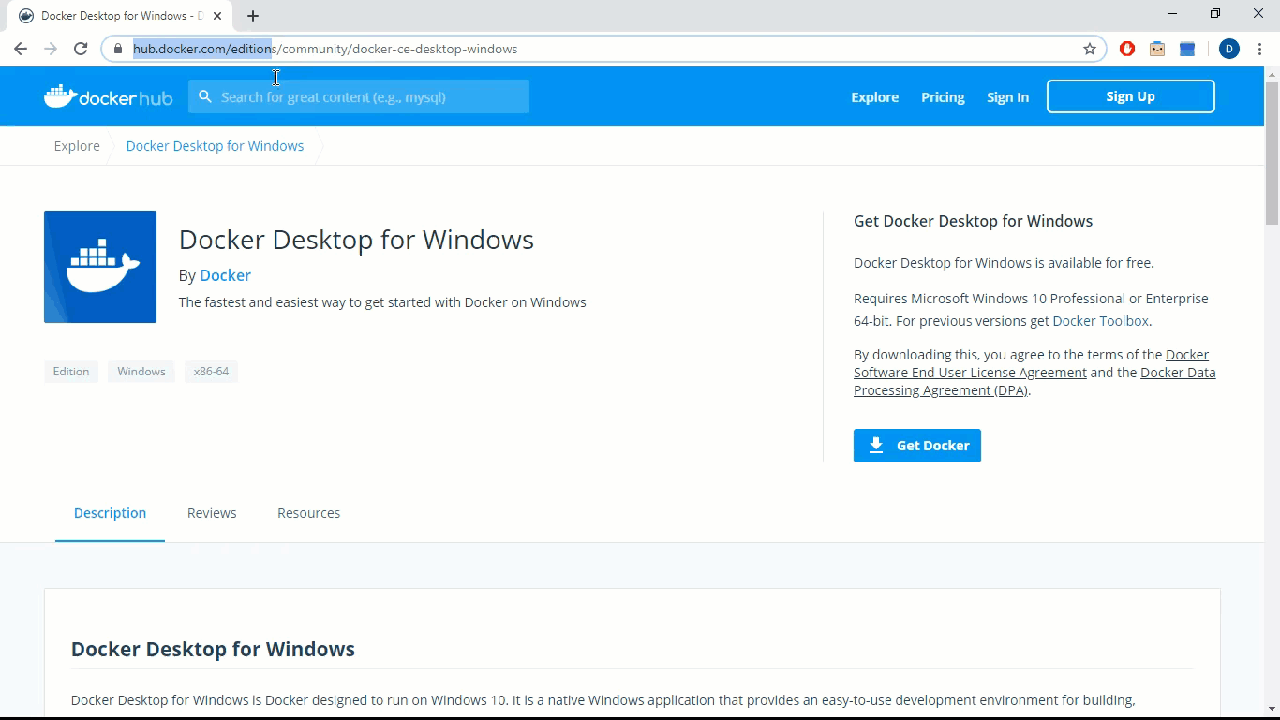The height and width of the screenshot is (720, 1280).
Task: Open Explore in the header navigation
Action: (875, 97)
